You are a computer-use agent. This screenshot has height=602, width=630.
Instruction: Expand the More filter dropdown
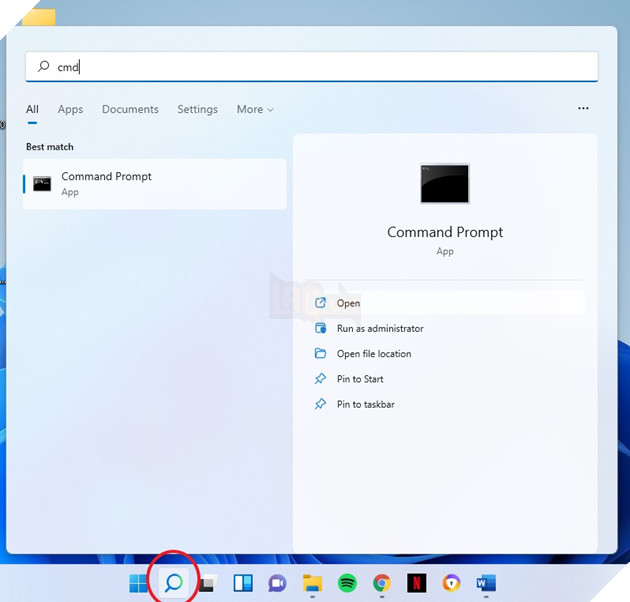pos(255,109)
